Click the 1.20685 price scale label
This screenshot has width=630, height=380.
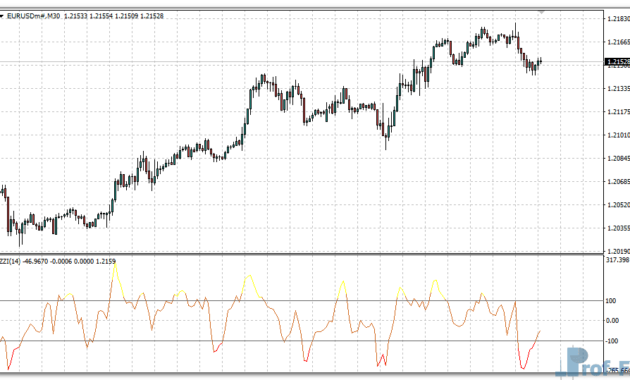click(x=618, y=182)
